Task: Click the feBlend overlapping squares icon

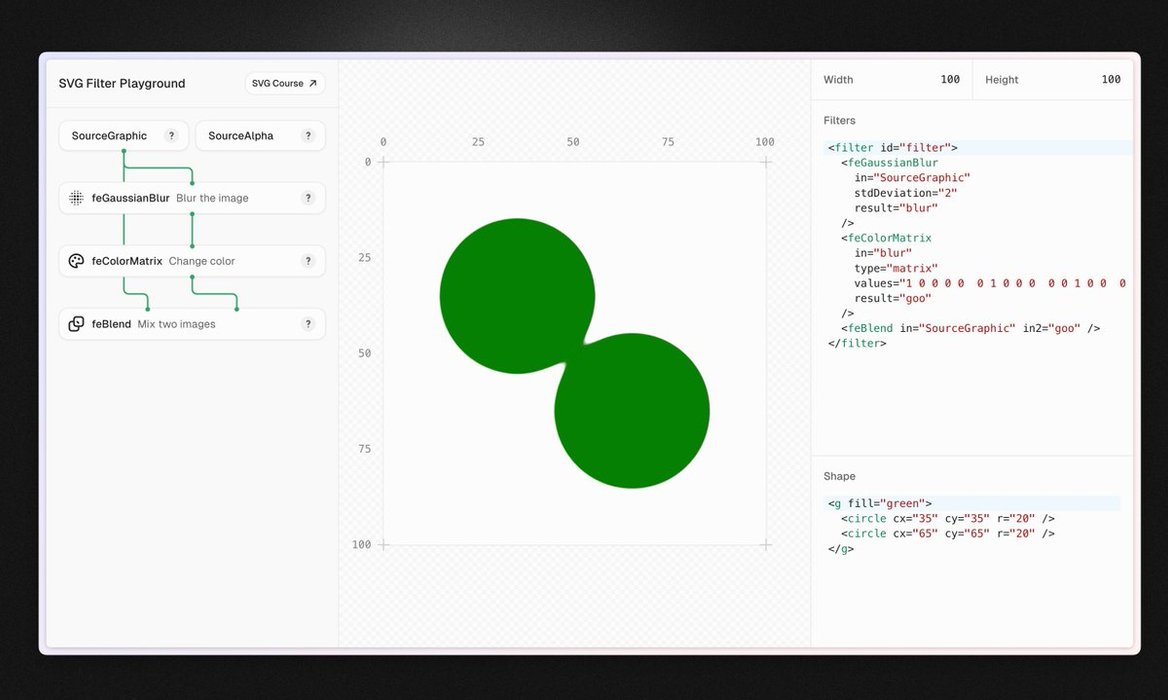Action: click(x=76, y=324)
